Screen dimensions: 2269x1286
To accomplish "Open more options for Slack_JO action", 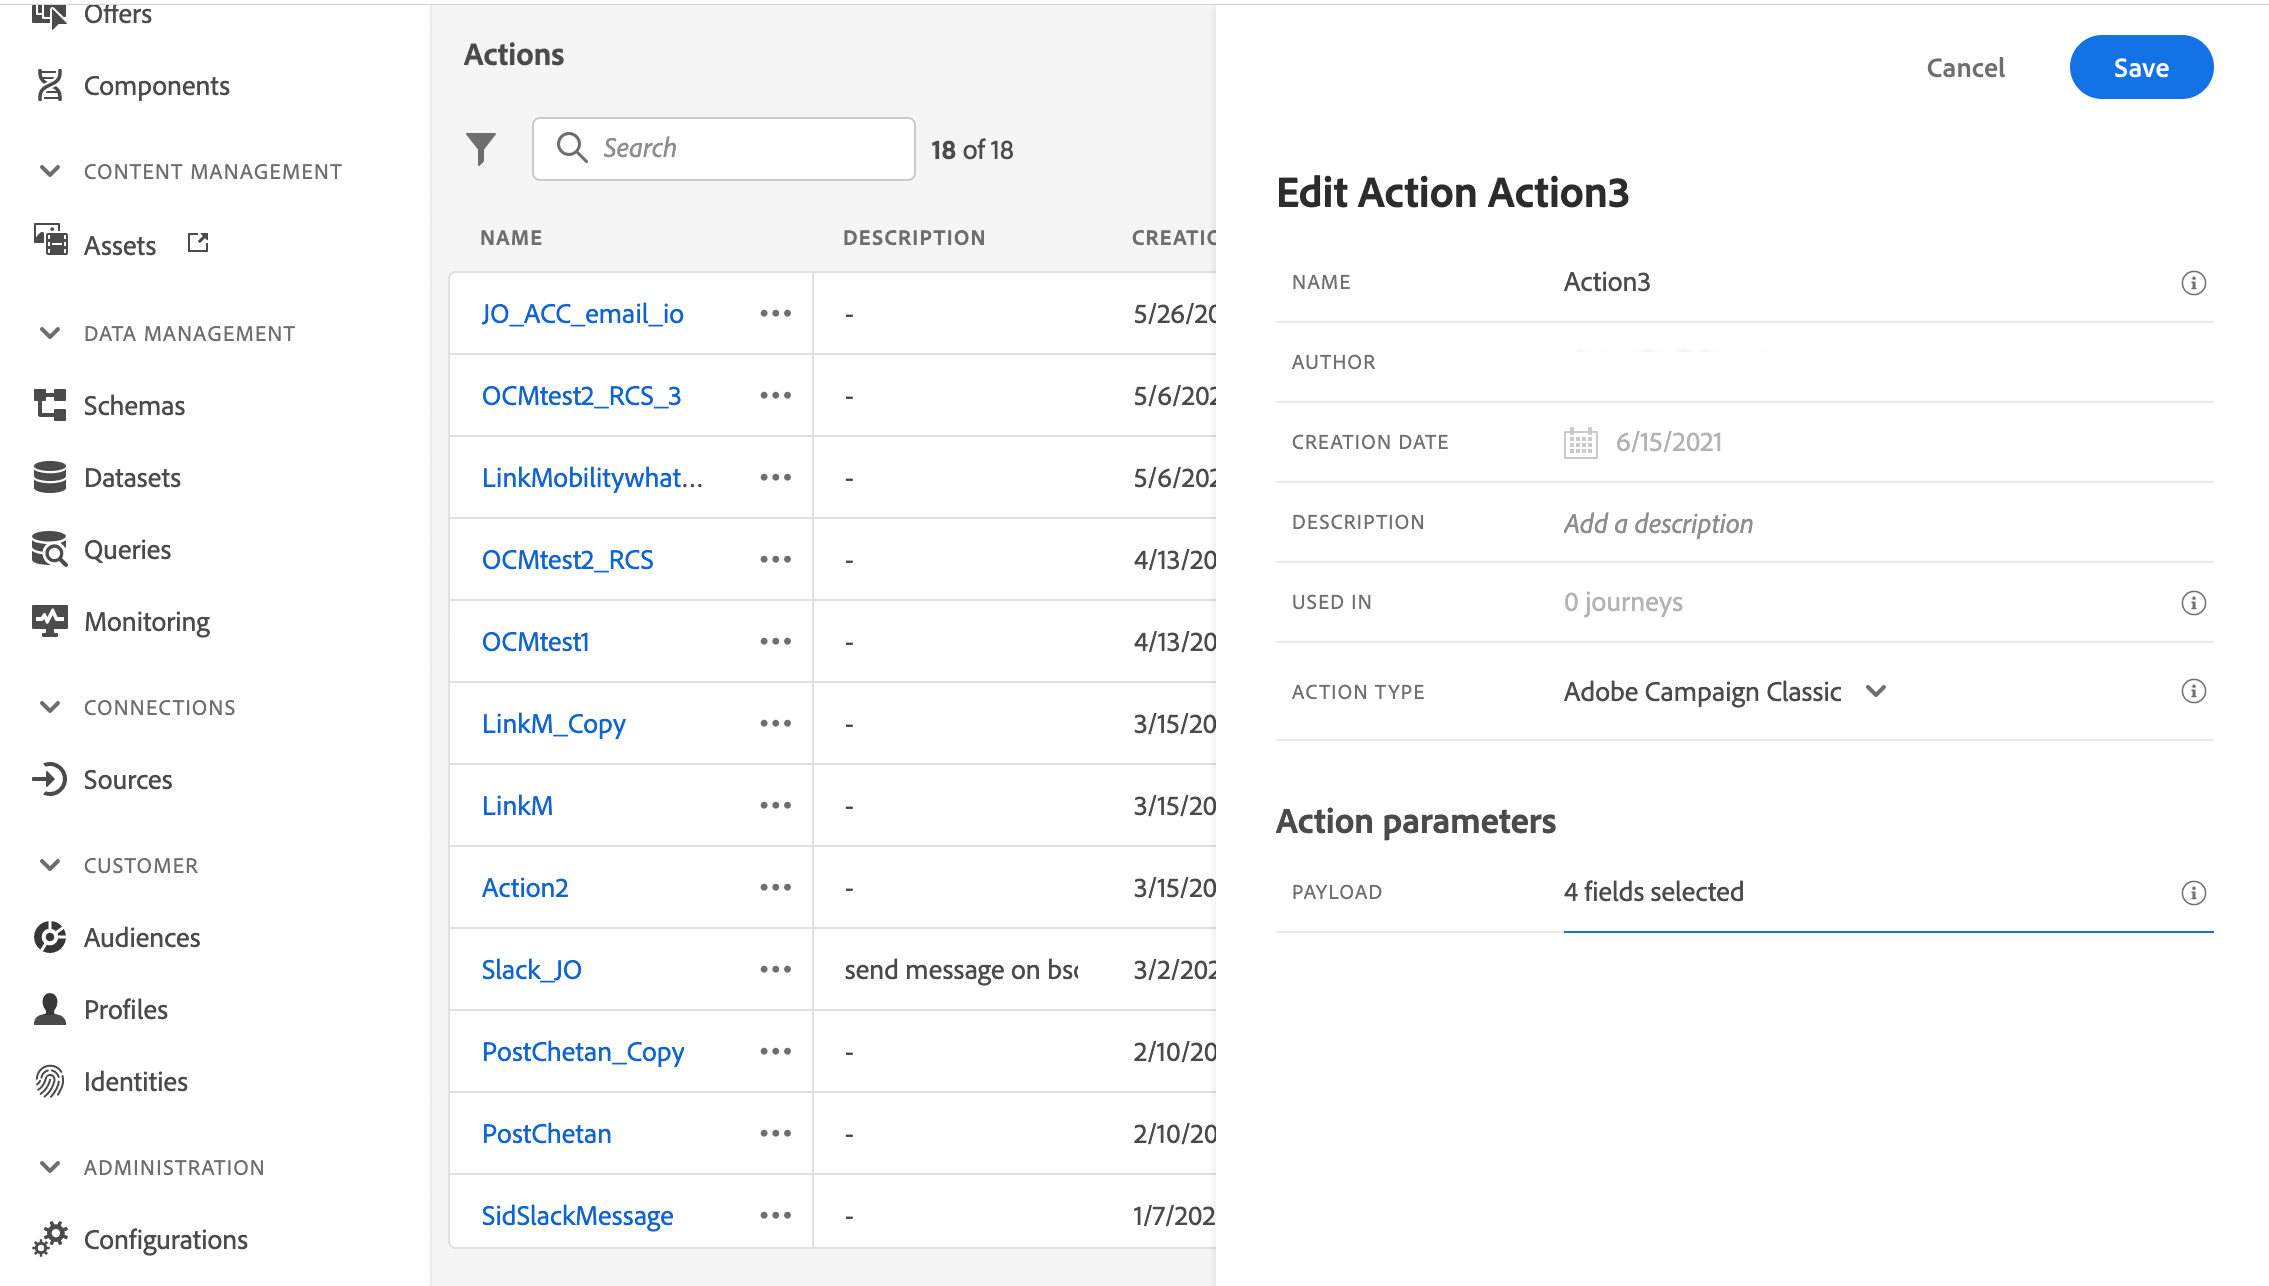I will tap(775, 969).
